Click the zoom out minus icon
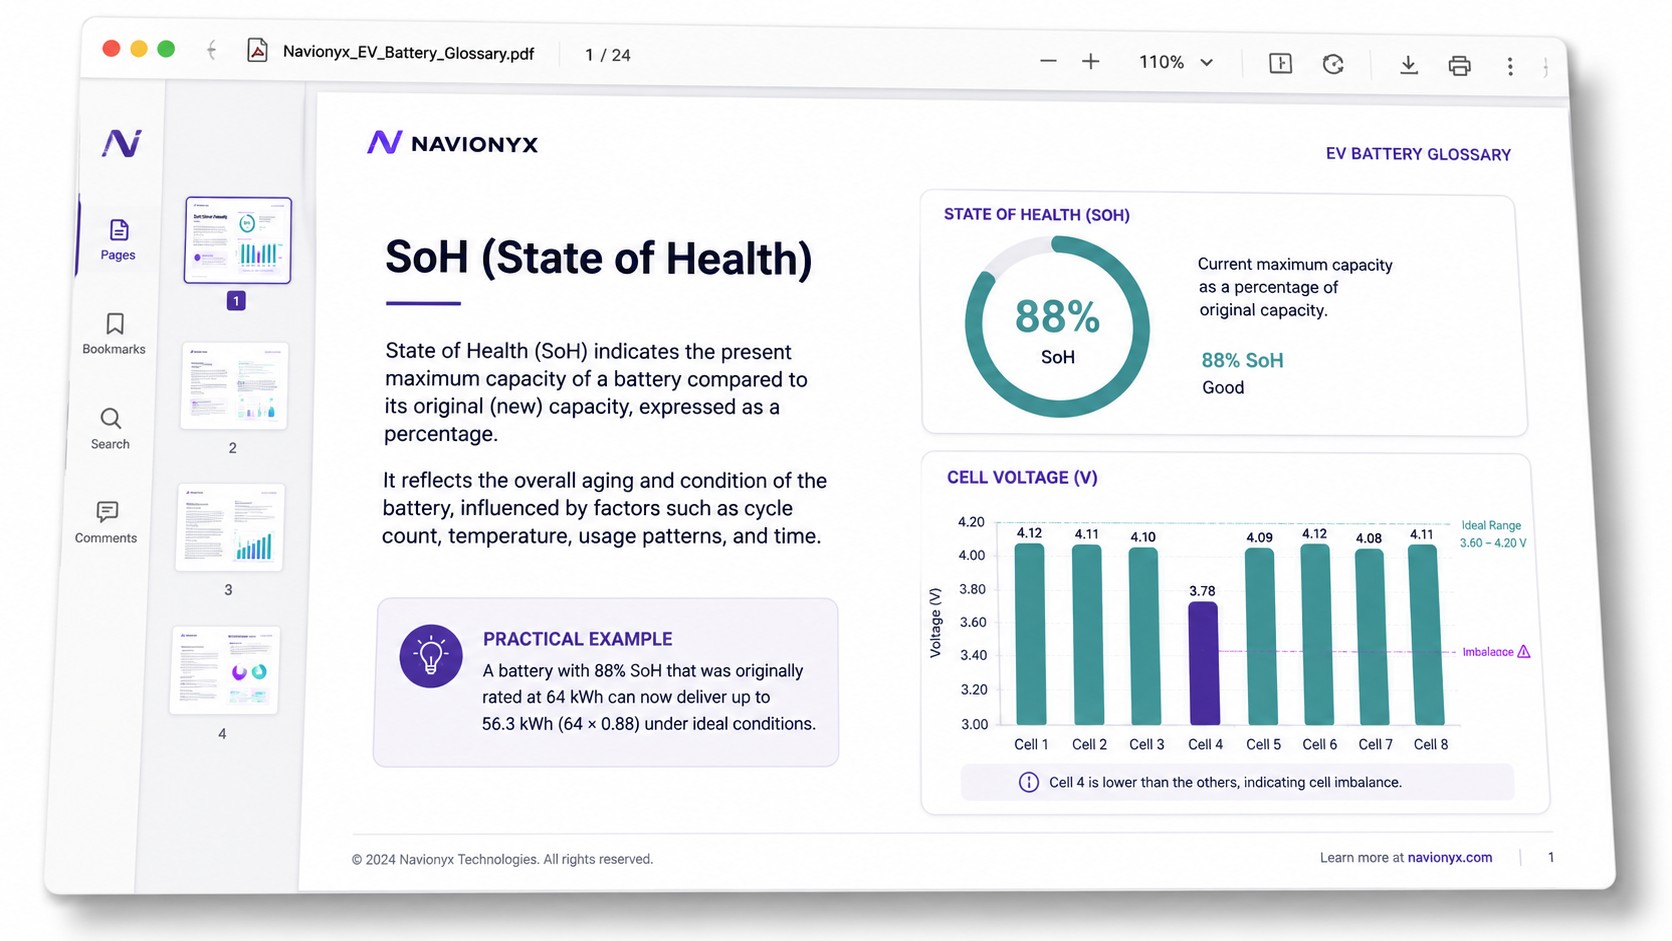The image size is (1672, 941). 1048,61
